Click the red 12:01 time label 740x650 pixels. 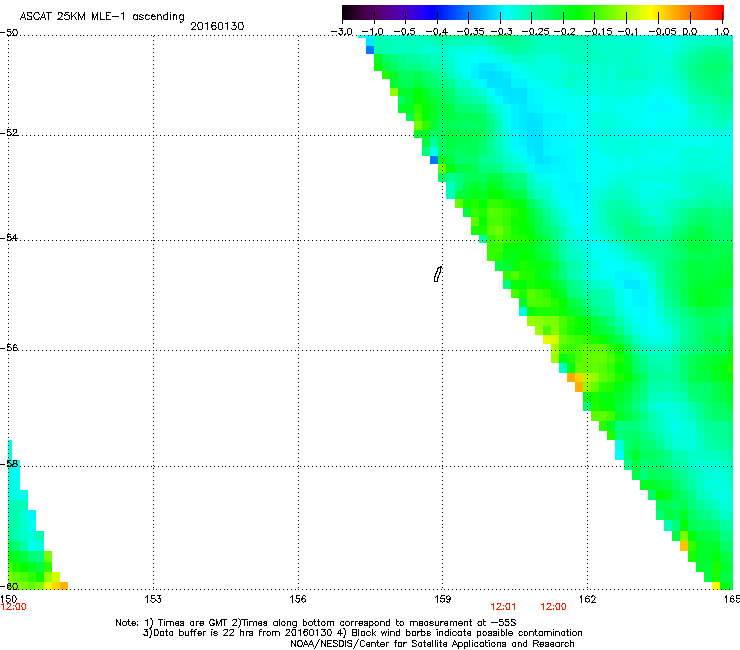(503, 607)
